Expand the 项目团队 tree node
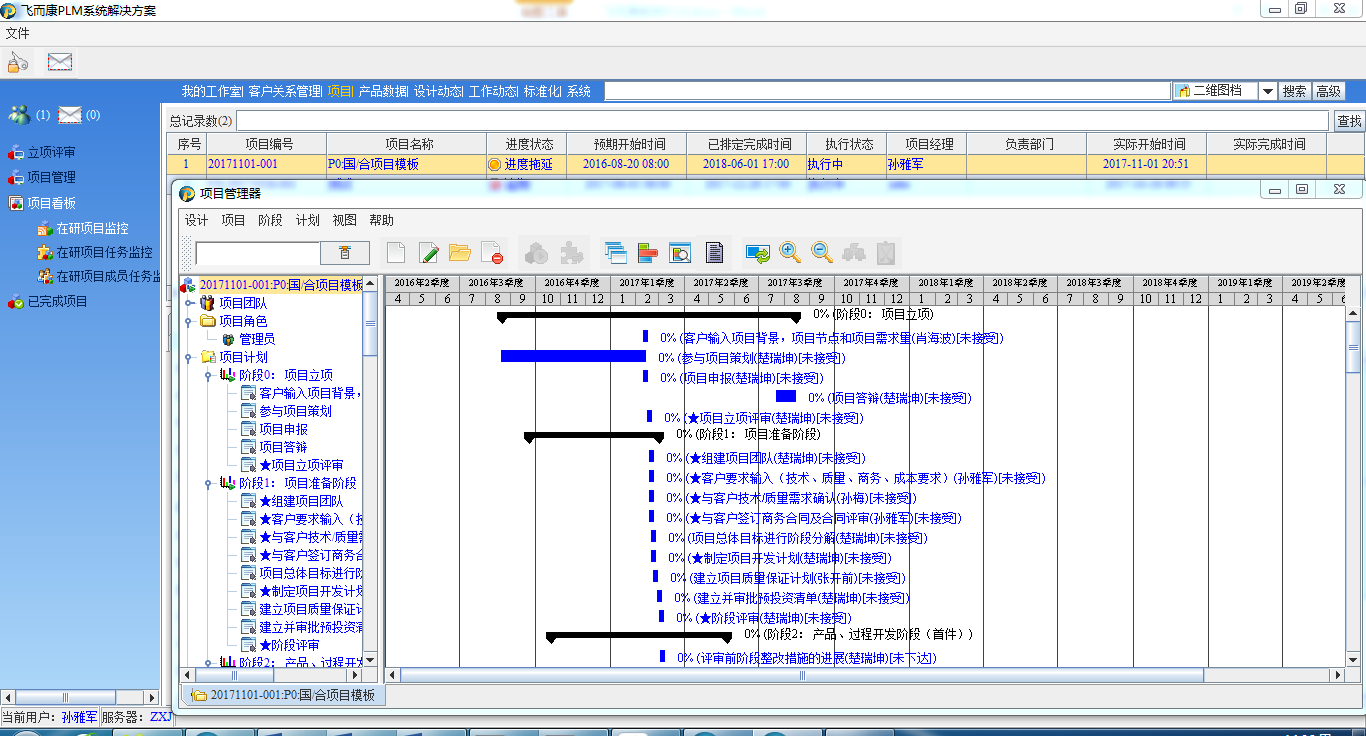The image size is (1366, 736). click(189, 303)
